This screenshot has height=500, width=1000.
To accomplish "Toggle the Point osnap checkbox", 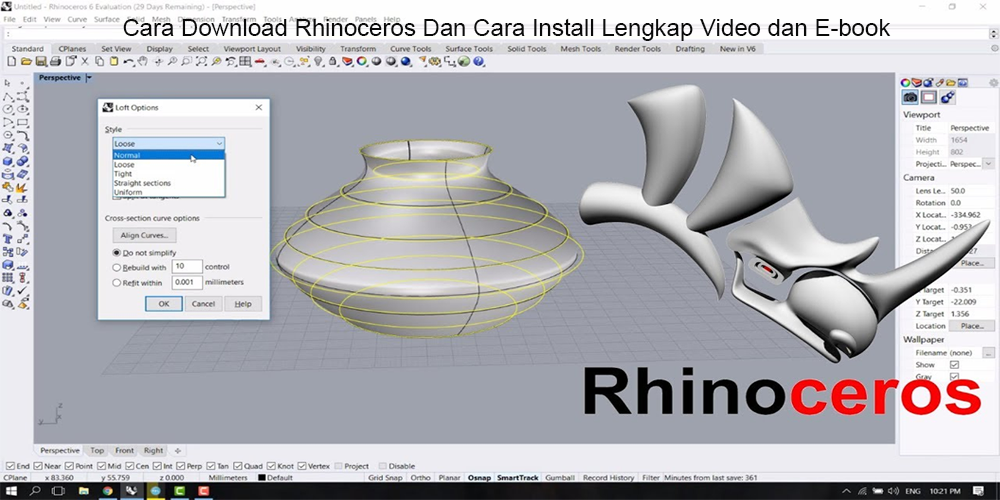I will coord(70,466).
